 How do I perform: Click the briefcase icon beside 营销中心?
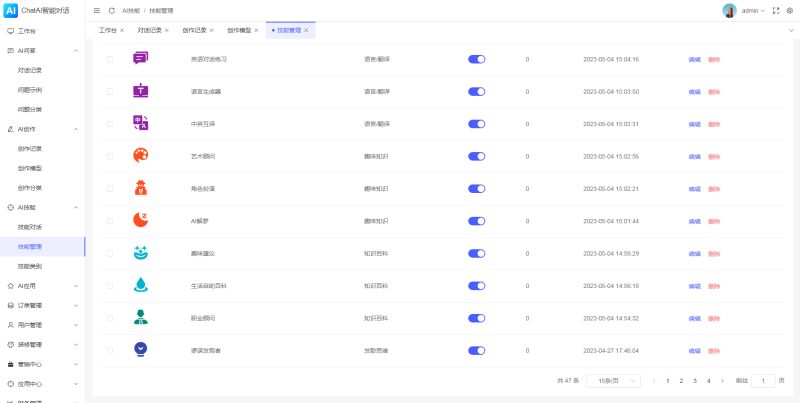[x=10, y=364]
